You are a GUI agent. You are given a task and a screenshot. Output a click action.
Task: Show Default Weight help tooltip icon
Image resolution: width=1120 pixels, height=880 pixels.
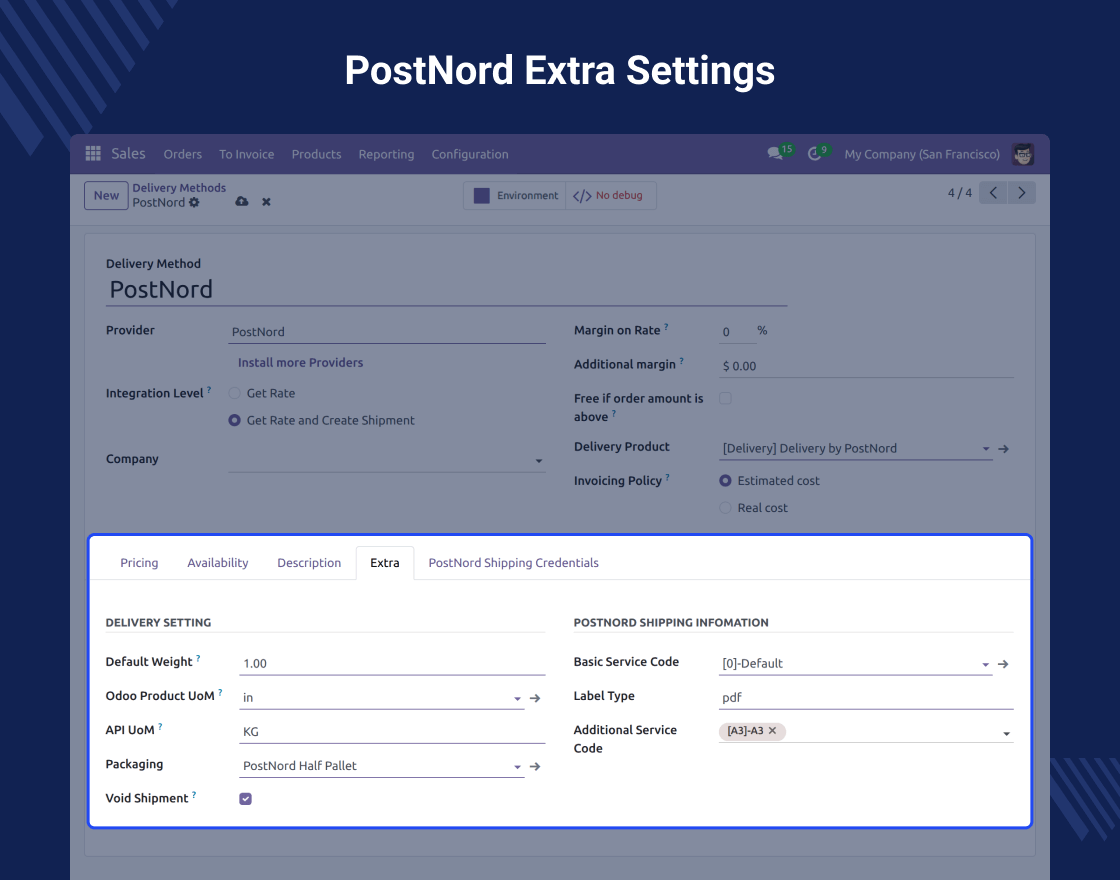pos(198,659)
